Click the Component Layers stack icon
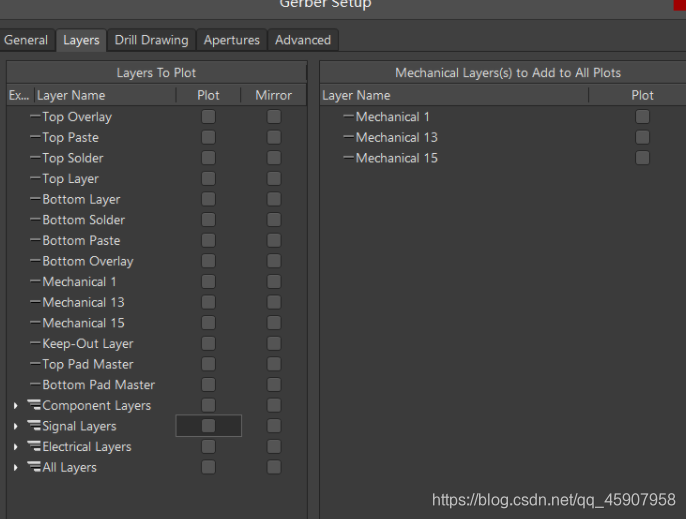This screenshot has height=519, width=686. (34, 405)
